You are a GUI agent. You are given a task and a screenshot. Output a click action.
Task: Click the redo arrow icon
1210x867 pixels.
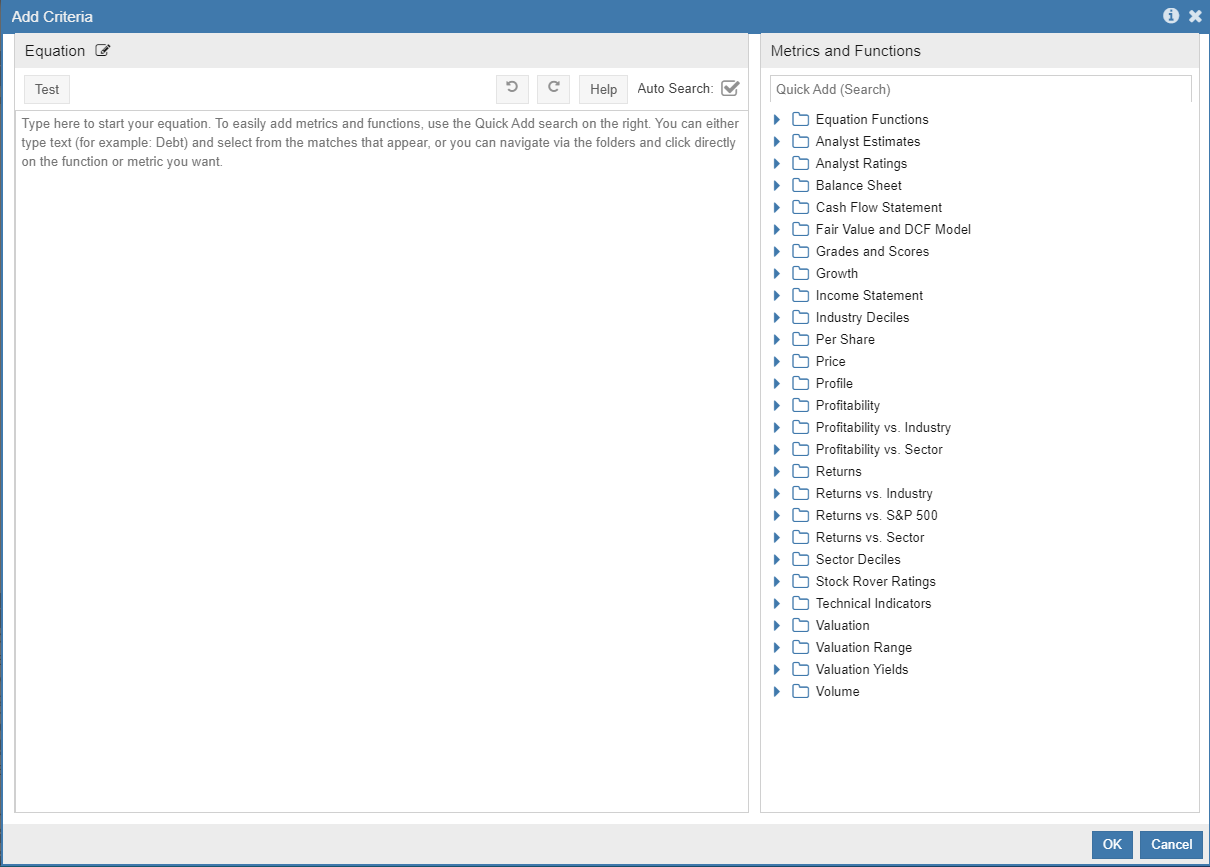553,89
